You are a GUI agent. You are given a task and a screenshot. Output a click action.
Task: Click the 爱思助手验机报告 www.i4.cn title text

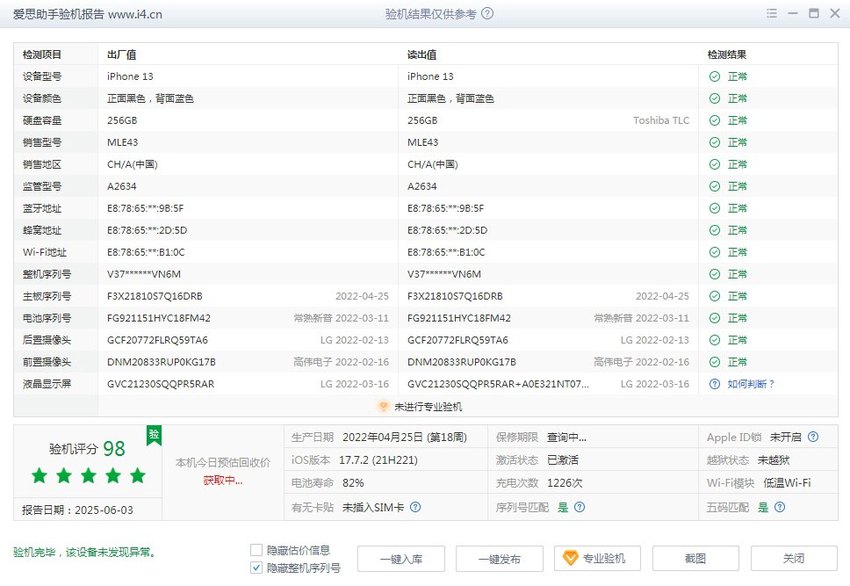coord(87,14)
